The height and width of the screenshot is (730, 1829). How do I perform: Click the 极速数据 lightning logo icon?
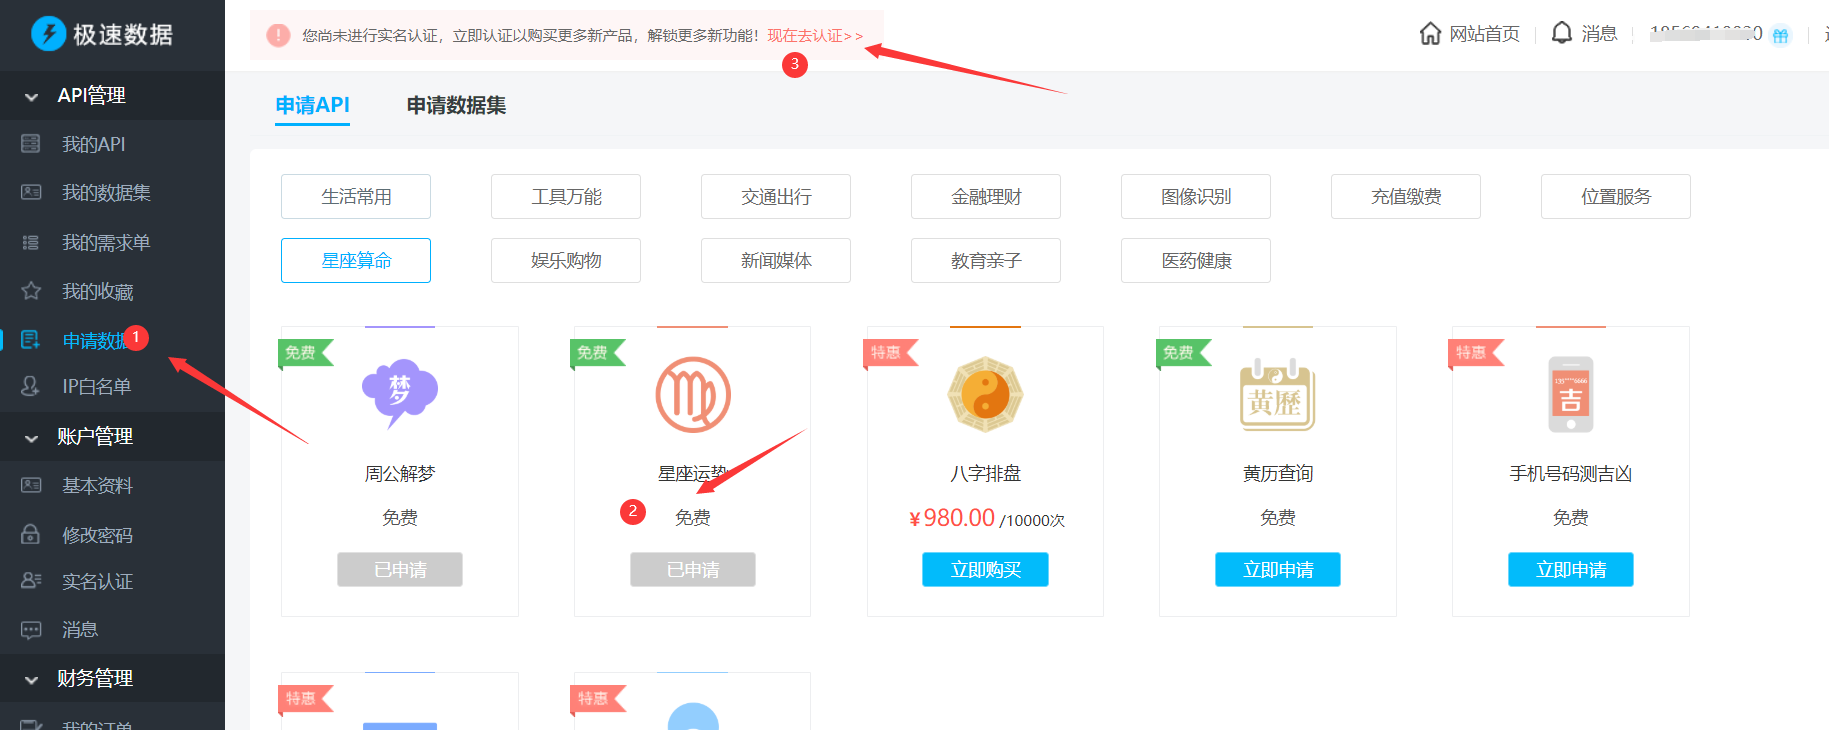48,34
